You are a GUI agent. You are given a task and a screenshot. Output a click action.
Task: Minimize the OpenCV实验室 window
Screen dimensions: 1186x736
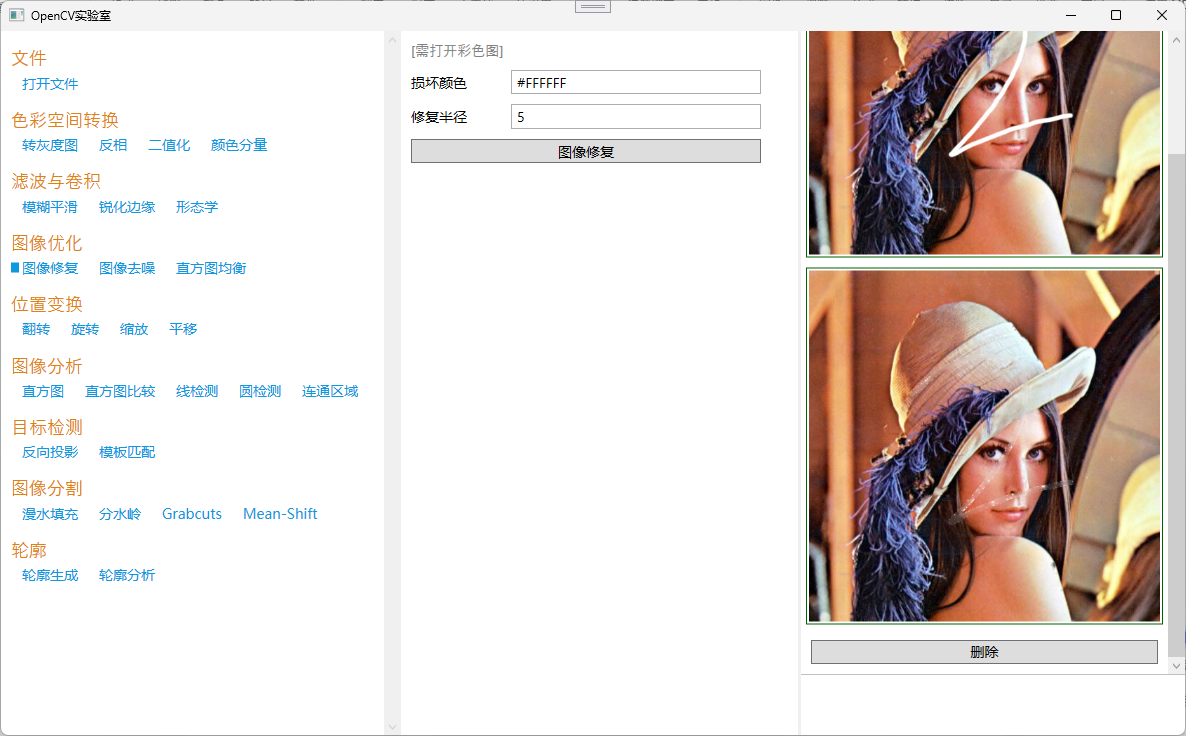point(1071,15)
